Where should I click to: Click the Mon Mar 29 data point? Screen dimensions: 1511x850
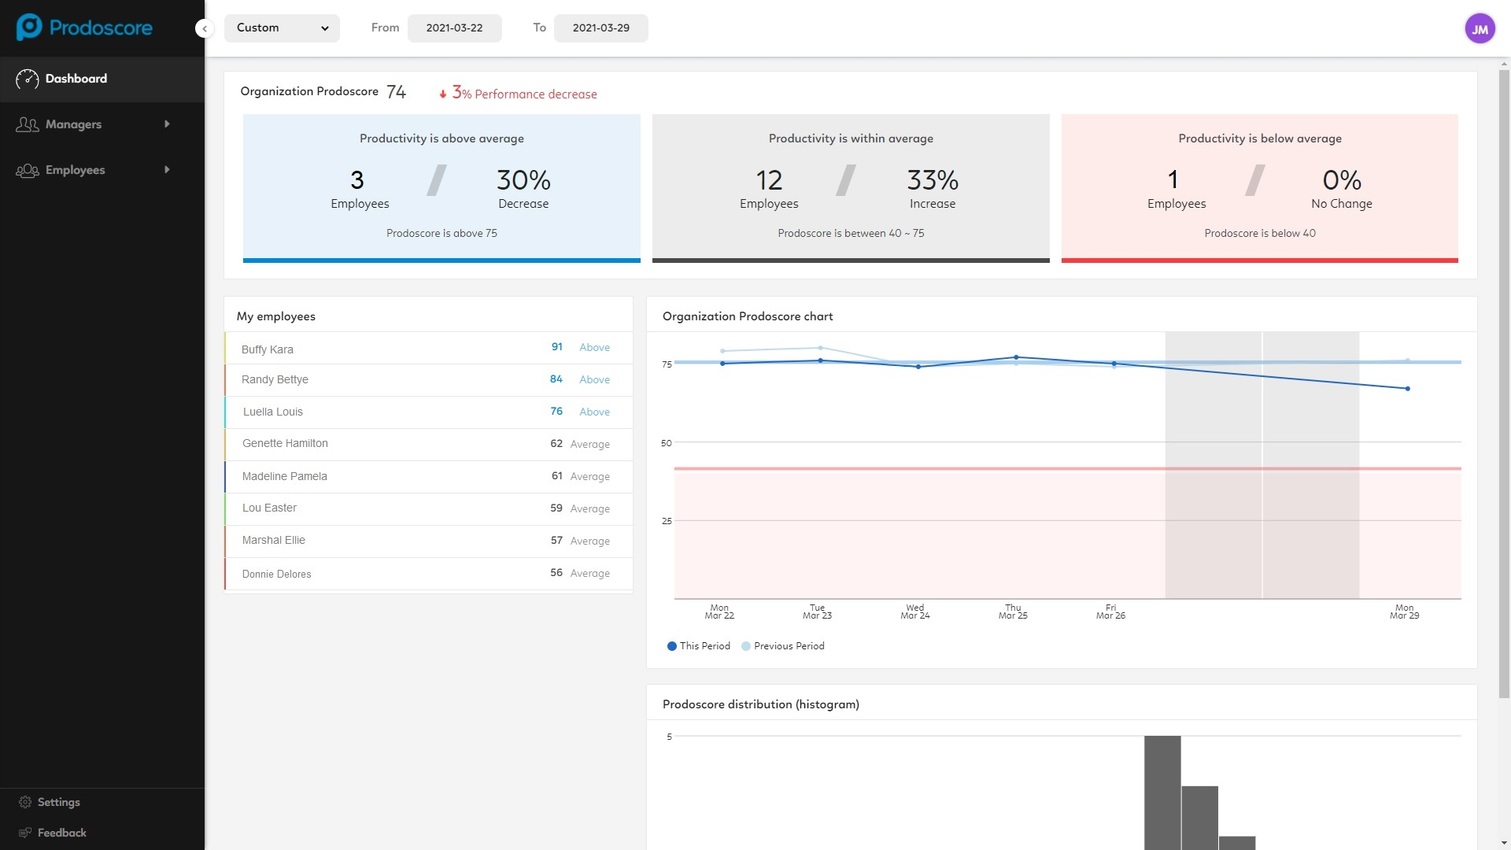pos(1407,389)
